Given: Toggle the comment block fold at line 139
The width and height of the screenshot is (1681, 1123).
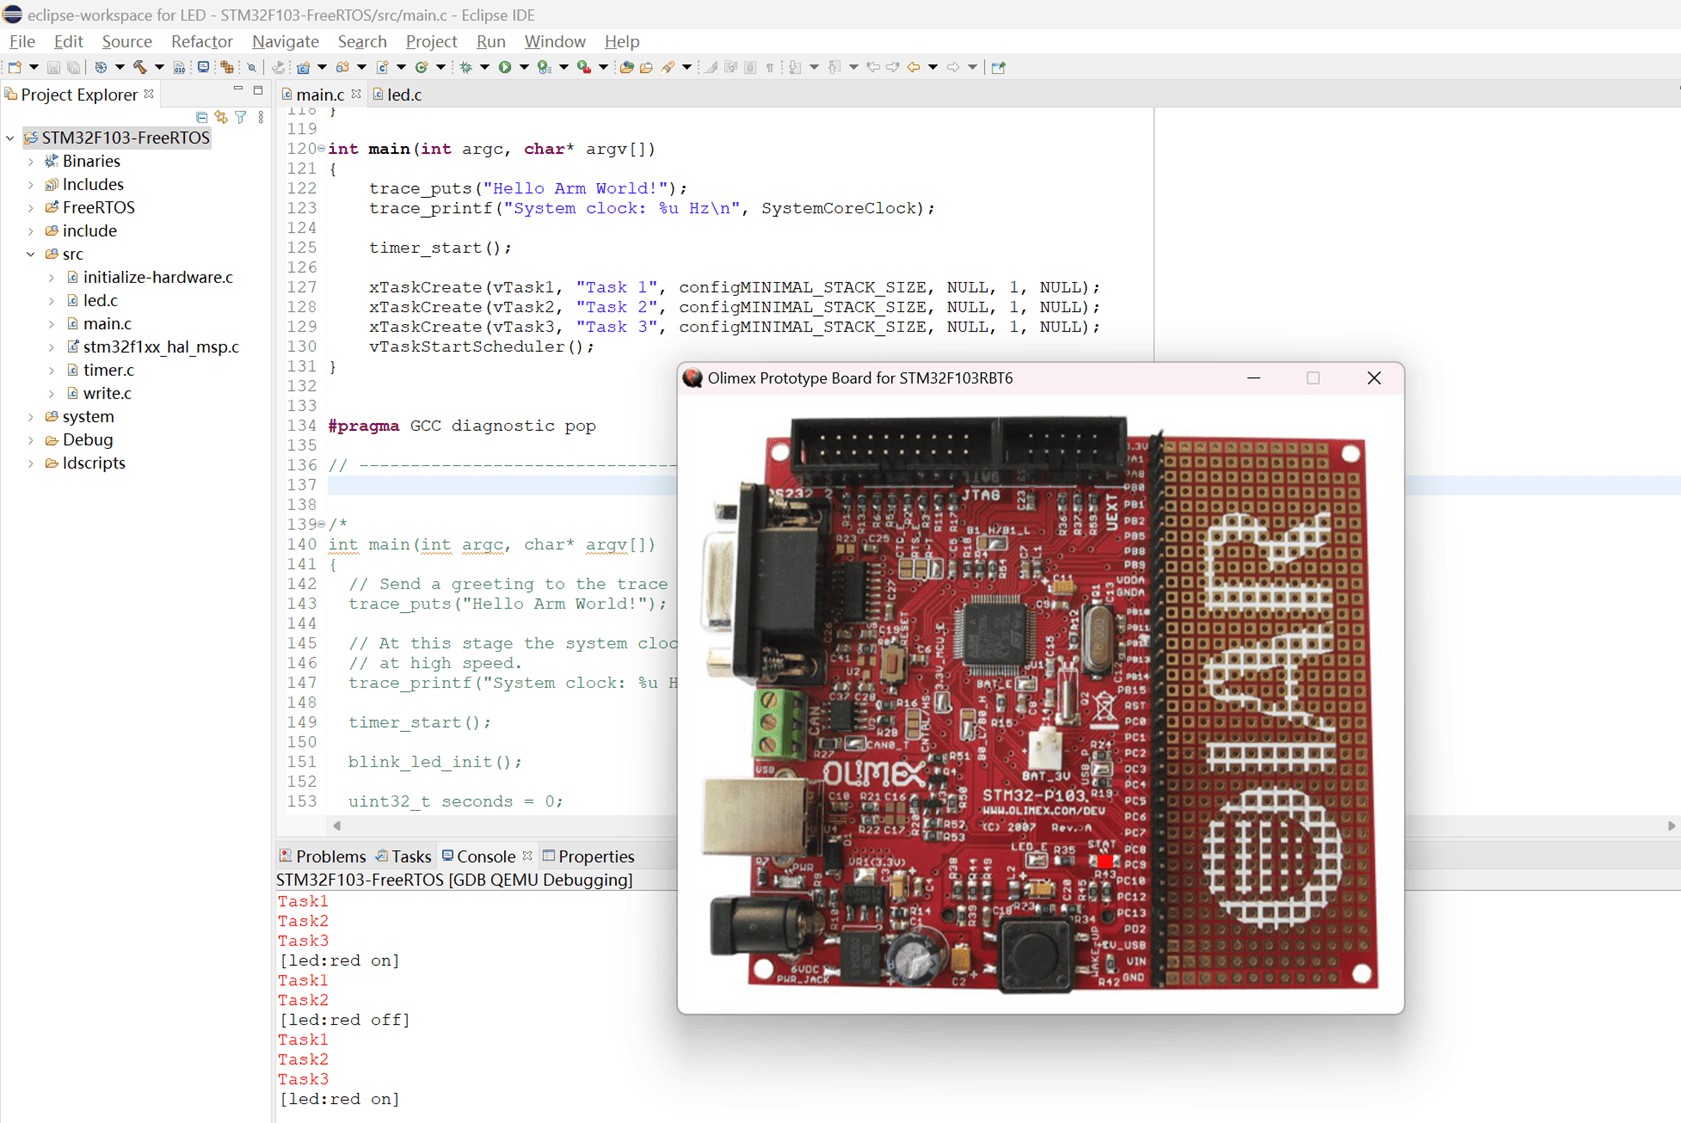Looking at the screenshot, I should (x=321, y=524).
